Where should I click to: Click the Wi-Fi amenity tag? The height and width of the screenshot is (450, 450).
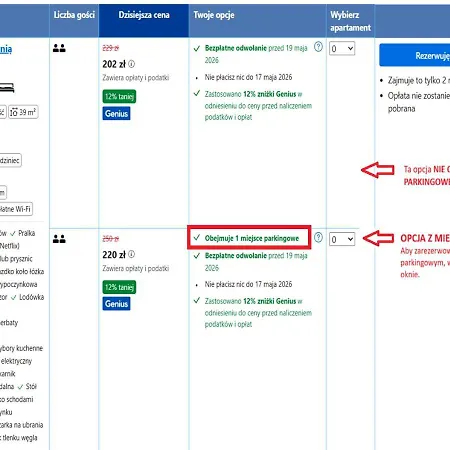pos(16,209)
